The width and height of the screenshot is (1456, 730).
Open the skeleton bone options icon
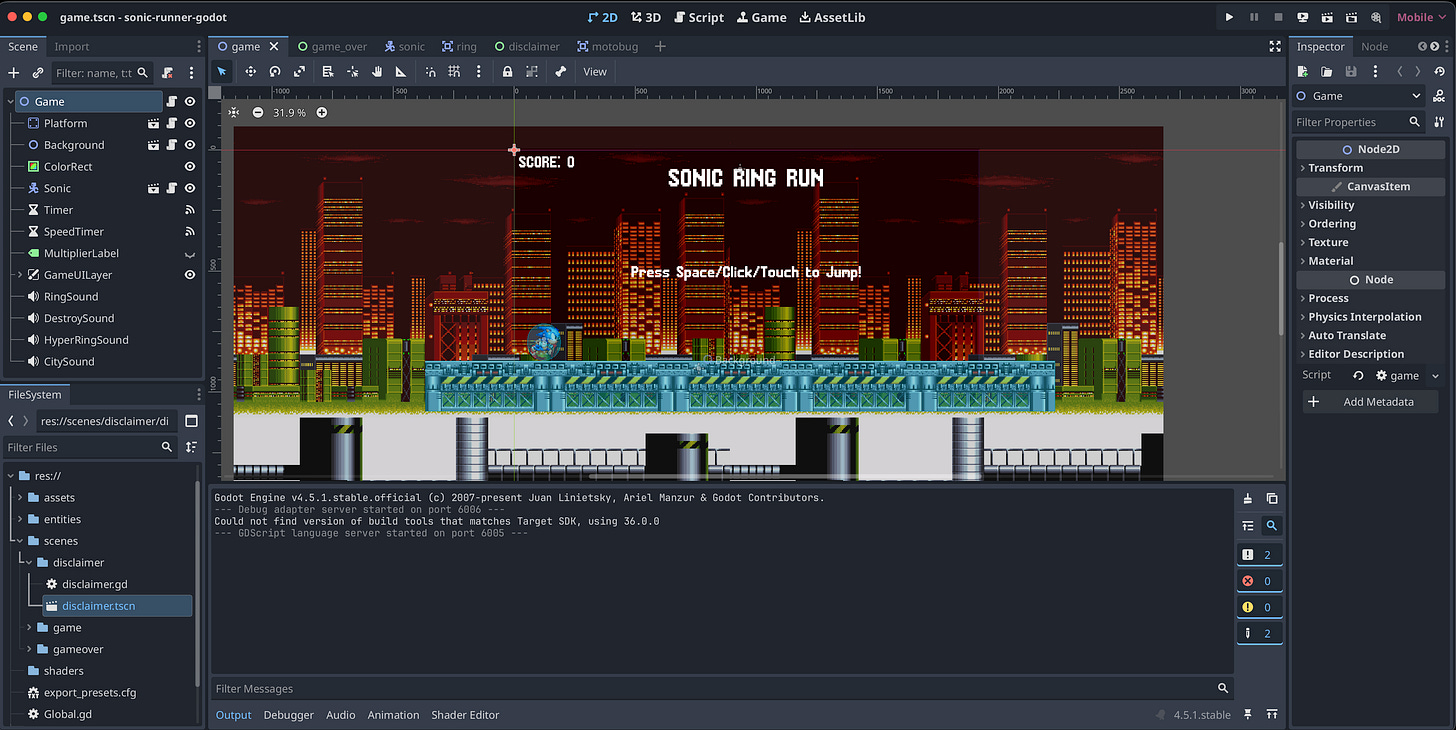coord(561,72)
